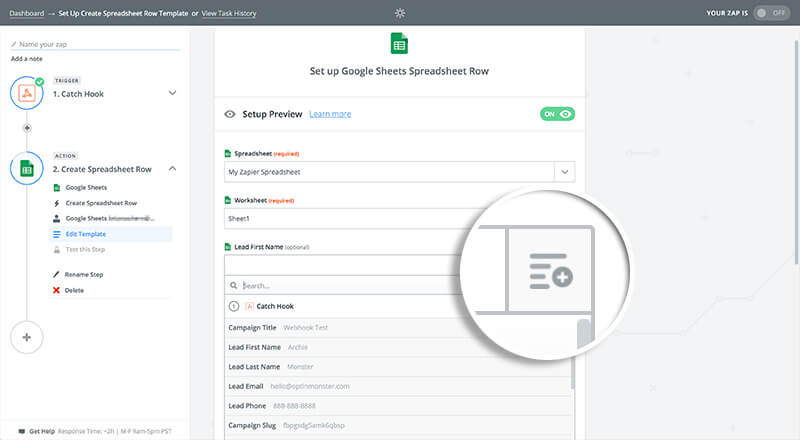This screenshot has width=800, height=440.
Task: Click Add a note
Action: click(x=27, y=59)
